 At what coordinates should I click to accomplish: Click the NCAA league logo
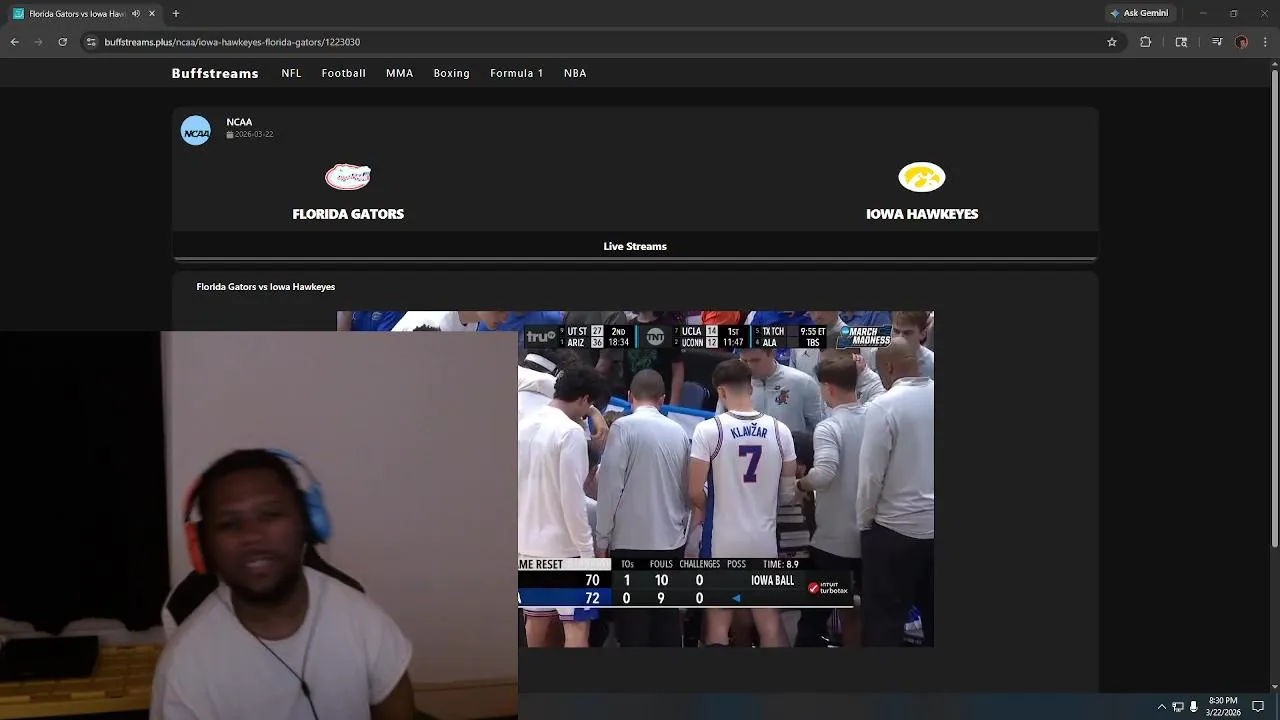tap(196, 131)
